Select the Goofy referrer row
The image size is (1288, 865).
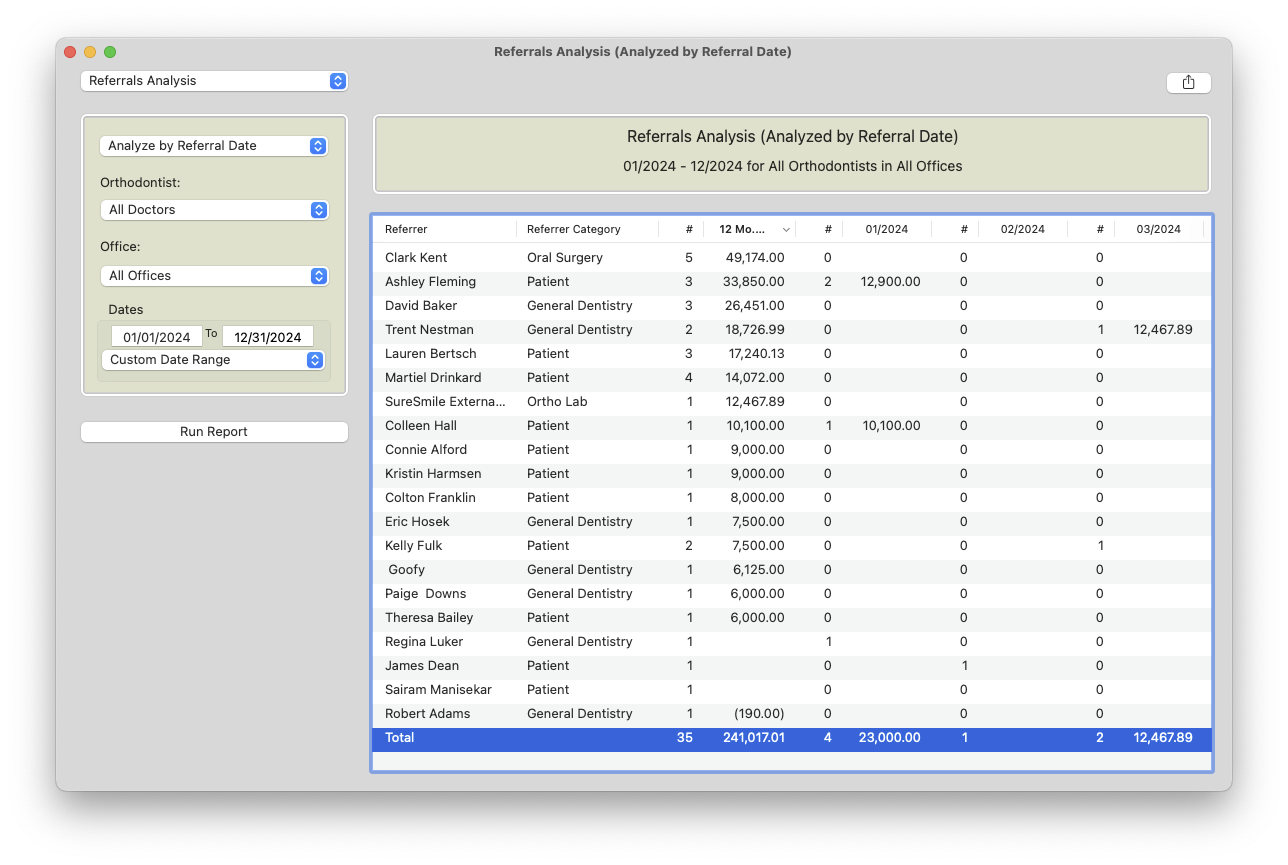click(x=792, y=570)
